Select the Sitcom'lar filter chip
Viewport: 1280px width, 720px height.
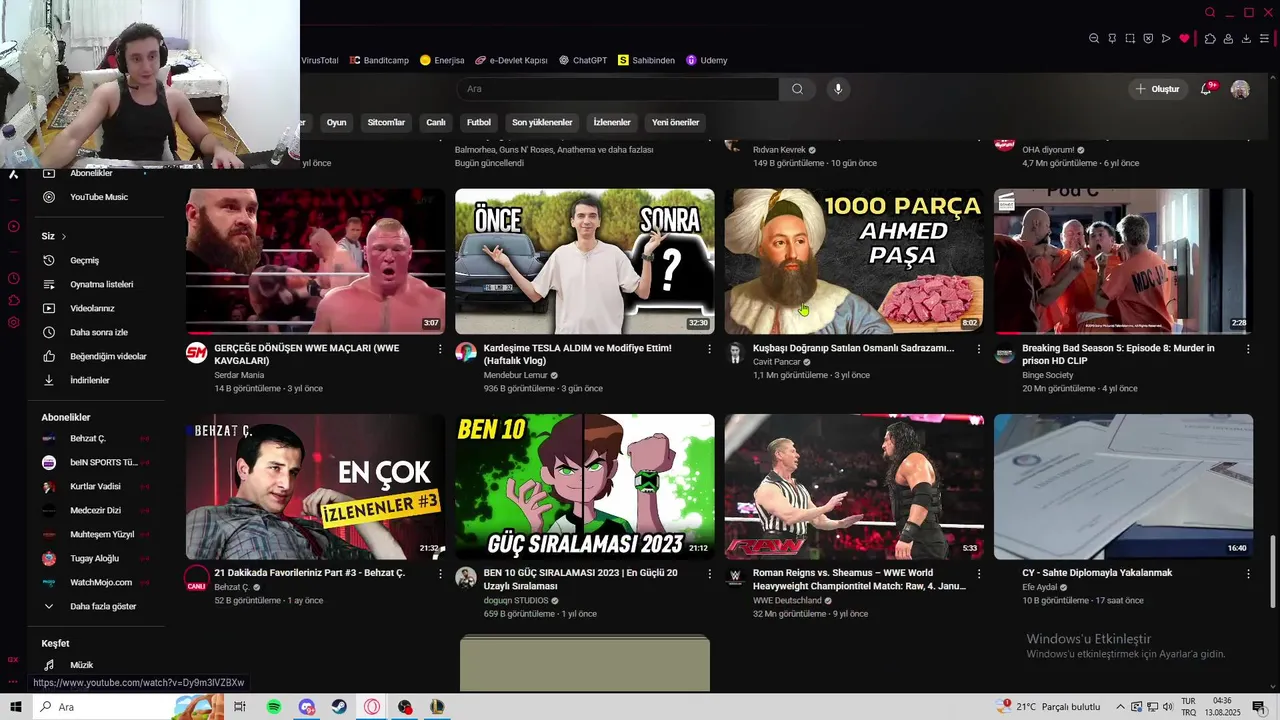[x=386, y=122]
